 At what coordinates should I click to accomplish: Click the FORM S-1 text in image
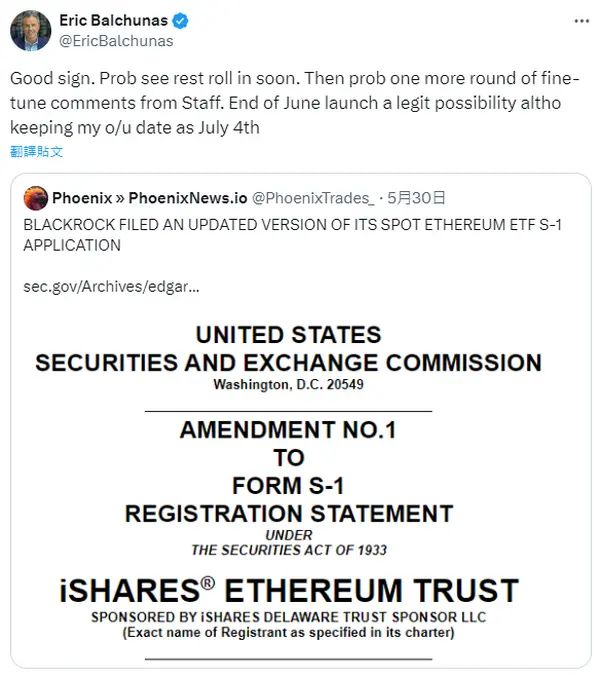[x=288, y=485]
